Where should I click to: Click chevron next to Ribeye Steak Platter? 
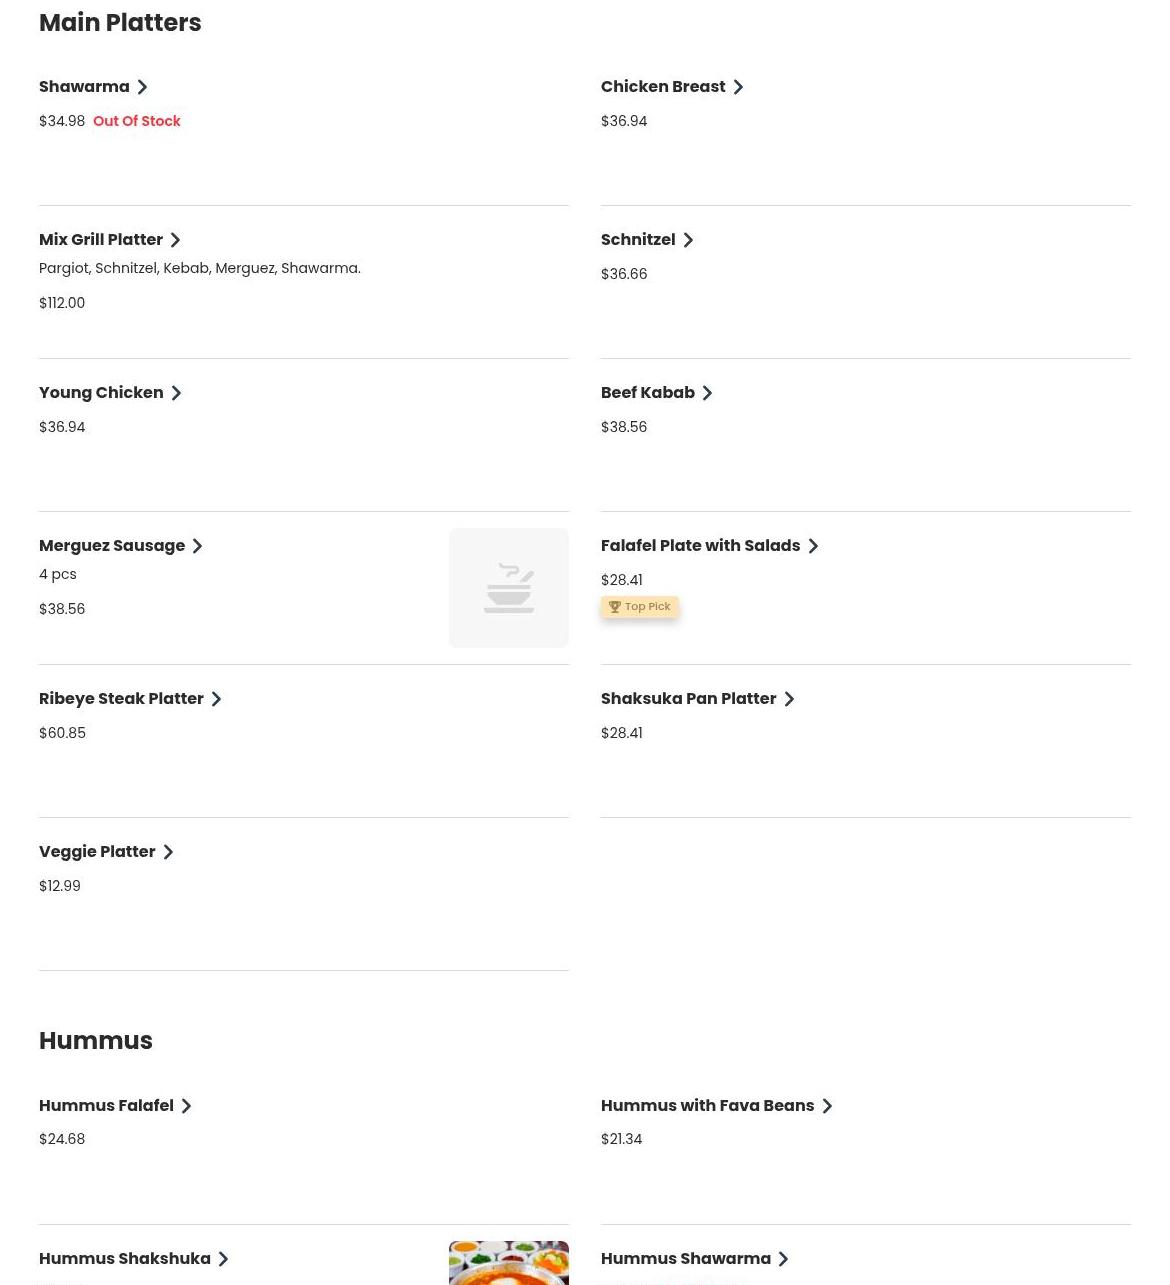tap(216, 699)
